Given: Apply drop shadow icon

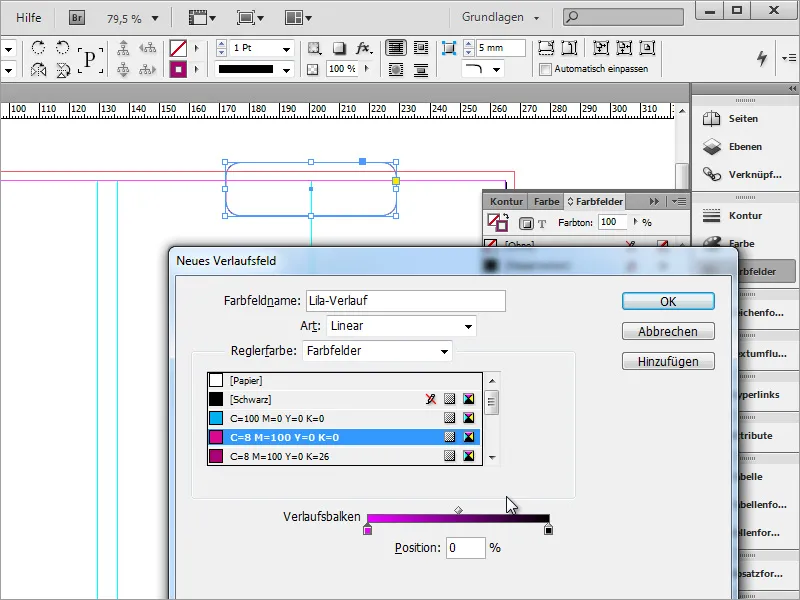Looking at the screenshot, I should [339, 48].
